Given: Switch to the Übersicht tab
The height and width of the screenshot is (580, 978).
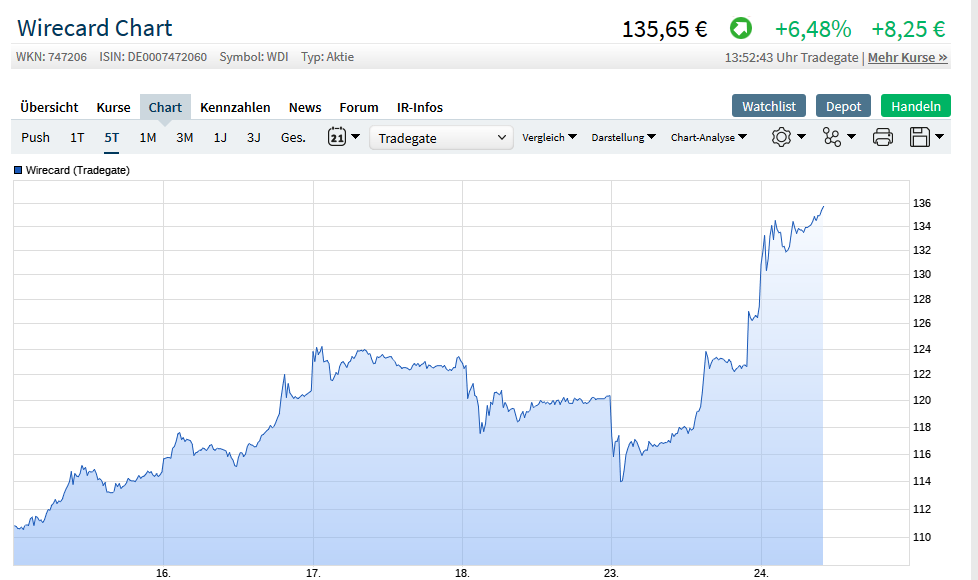Looking at the screenshot, I should [x=49, y=107].
